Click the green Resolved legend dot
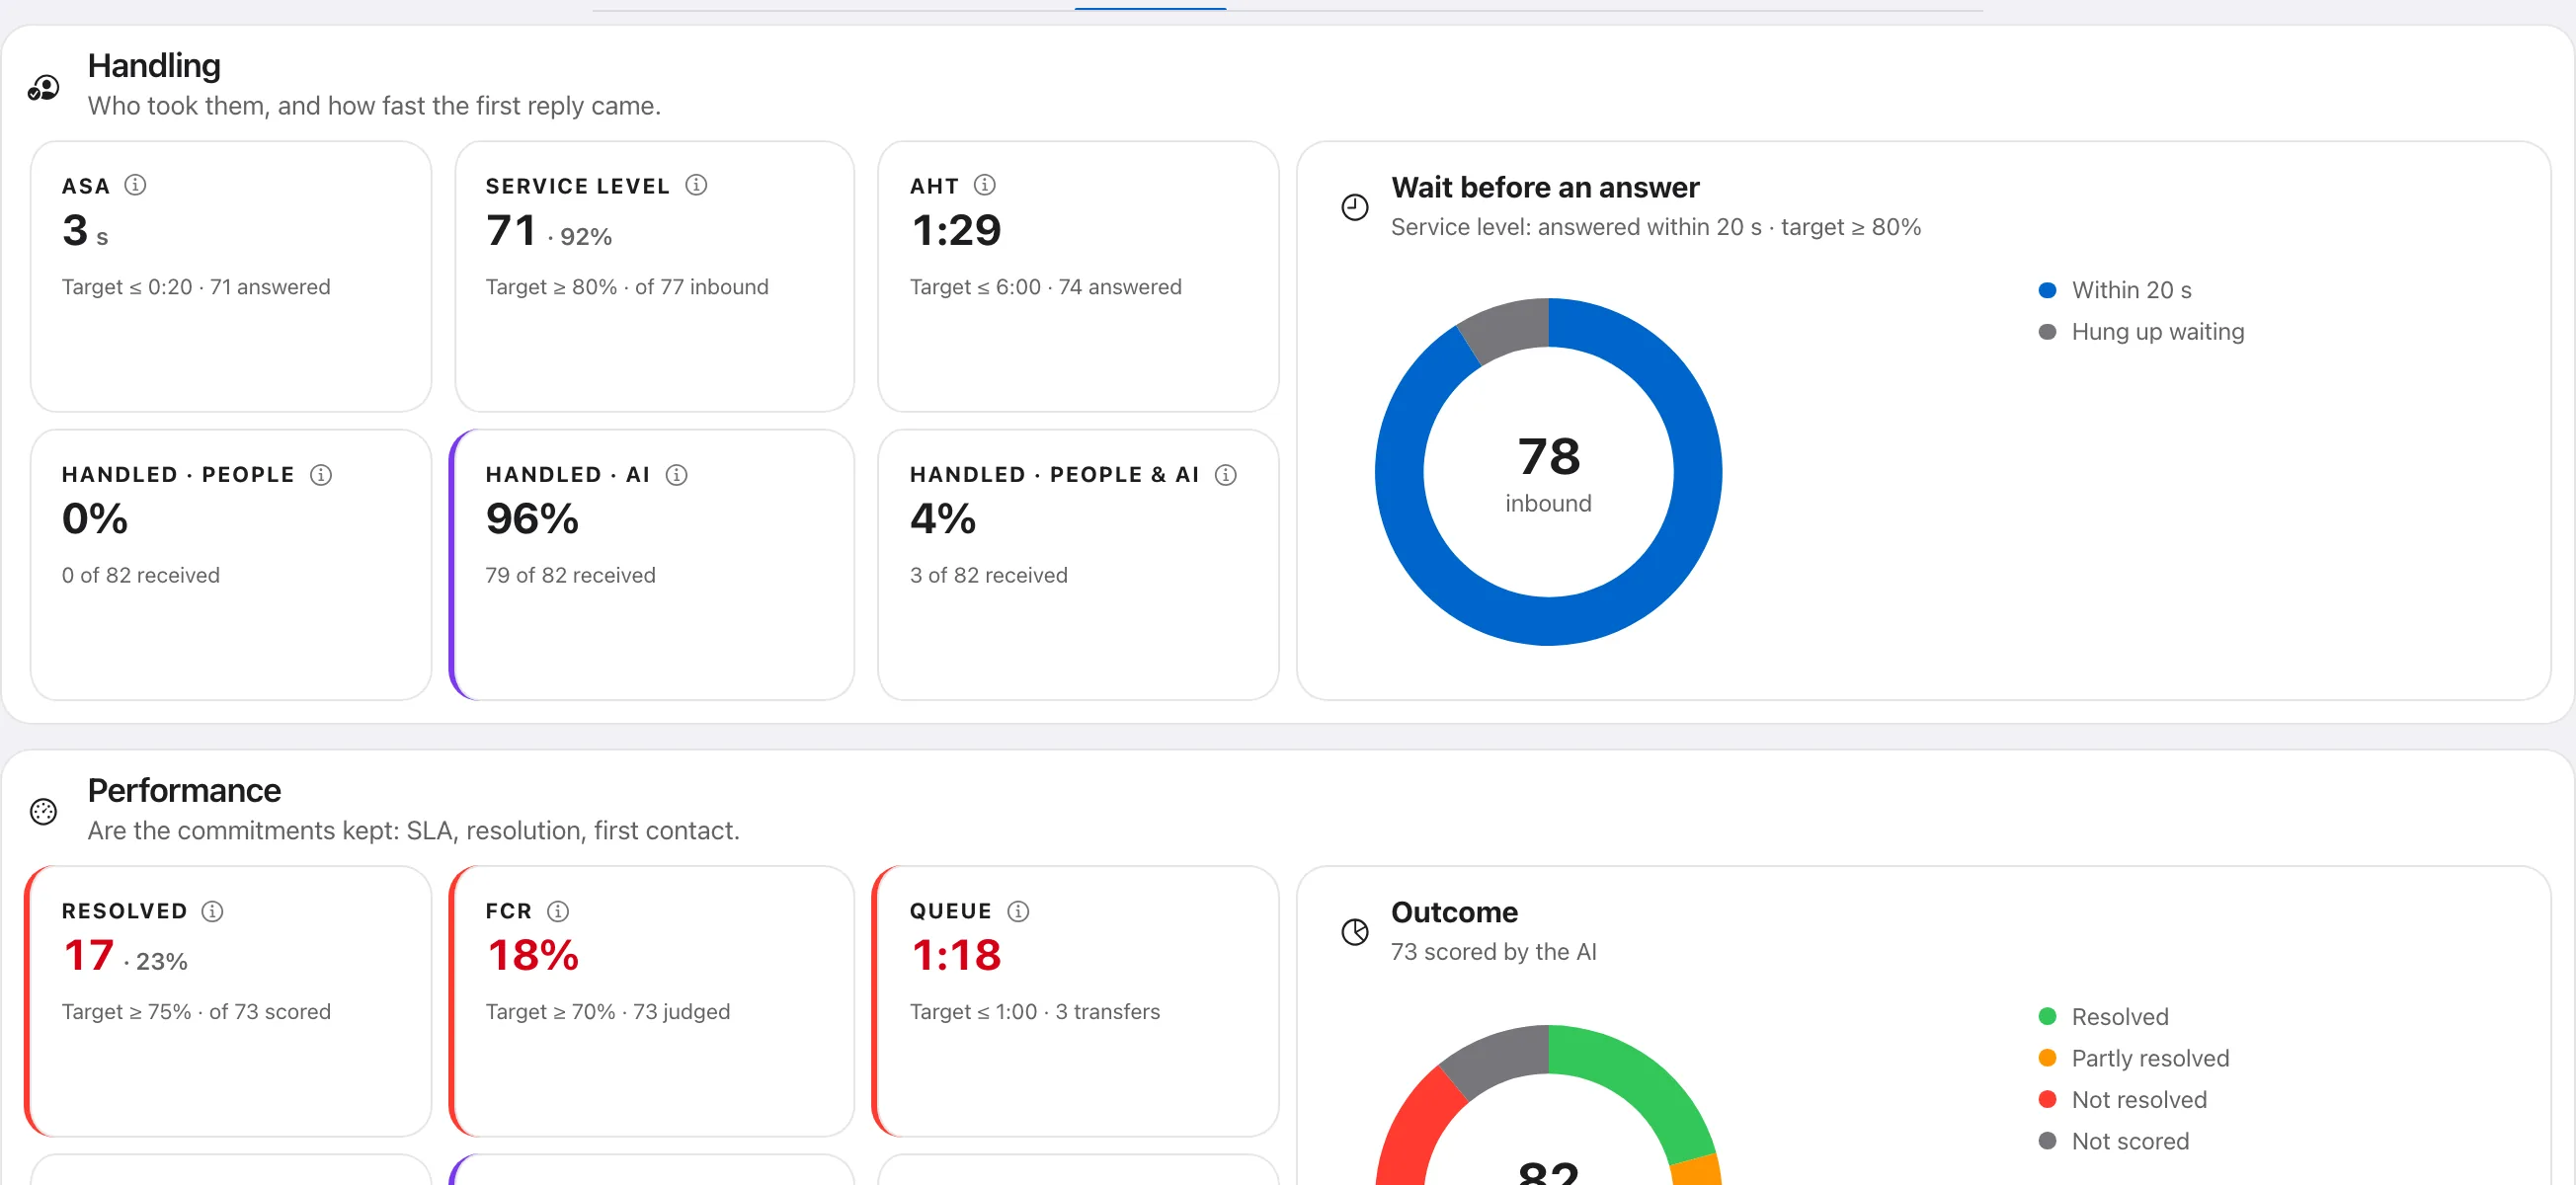Image resolution: width=2576 pixels, height=1185 pixels. click(2046, 1016)
